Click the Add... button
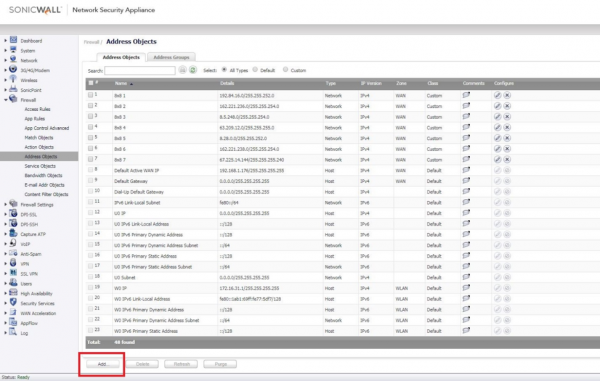 point(103,364)
